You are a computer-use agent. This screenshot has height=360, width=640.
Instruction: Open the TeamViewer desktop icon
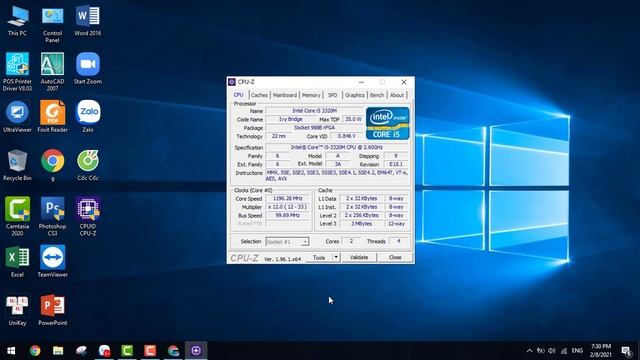click(53, 262)
